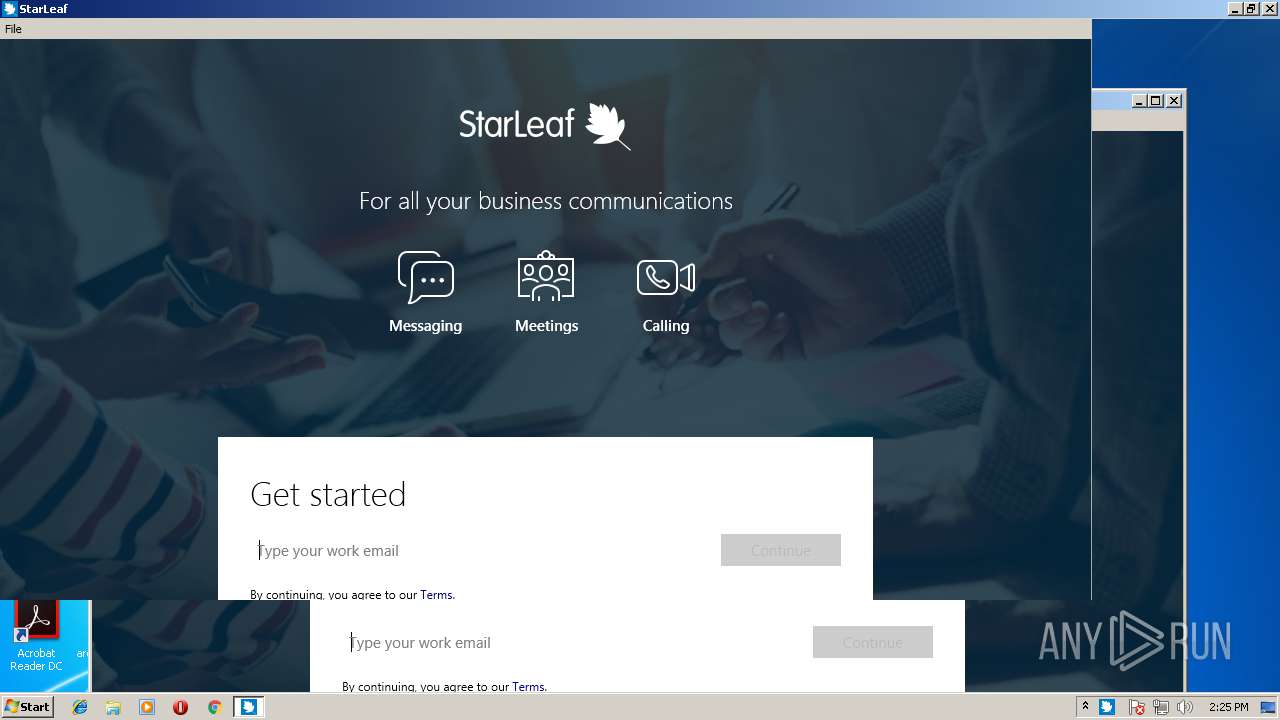Click the Meetings people icon
The height and width of the screenshot is (720, 1280).
pyautogui.click(x=546, y=277)
